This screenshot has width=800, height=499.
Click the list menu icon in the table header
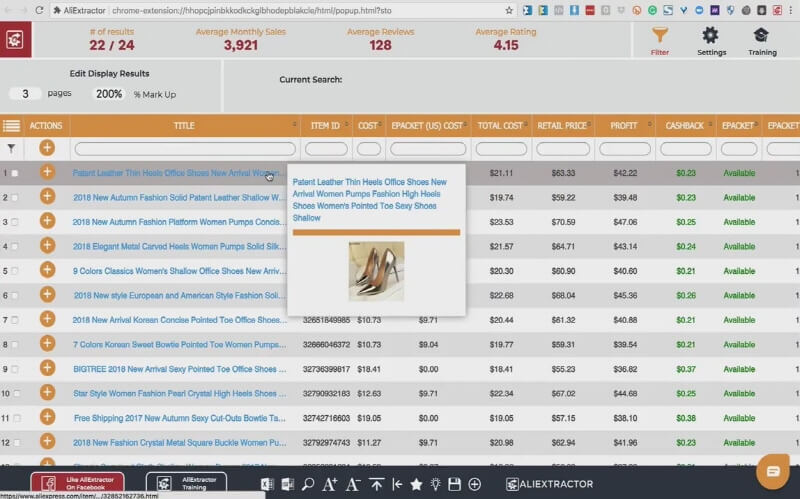pyautogui.click(x=11, y=126)
